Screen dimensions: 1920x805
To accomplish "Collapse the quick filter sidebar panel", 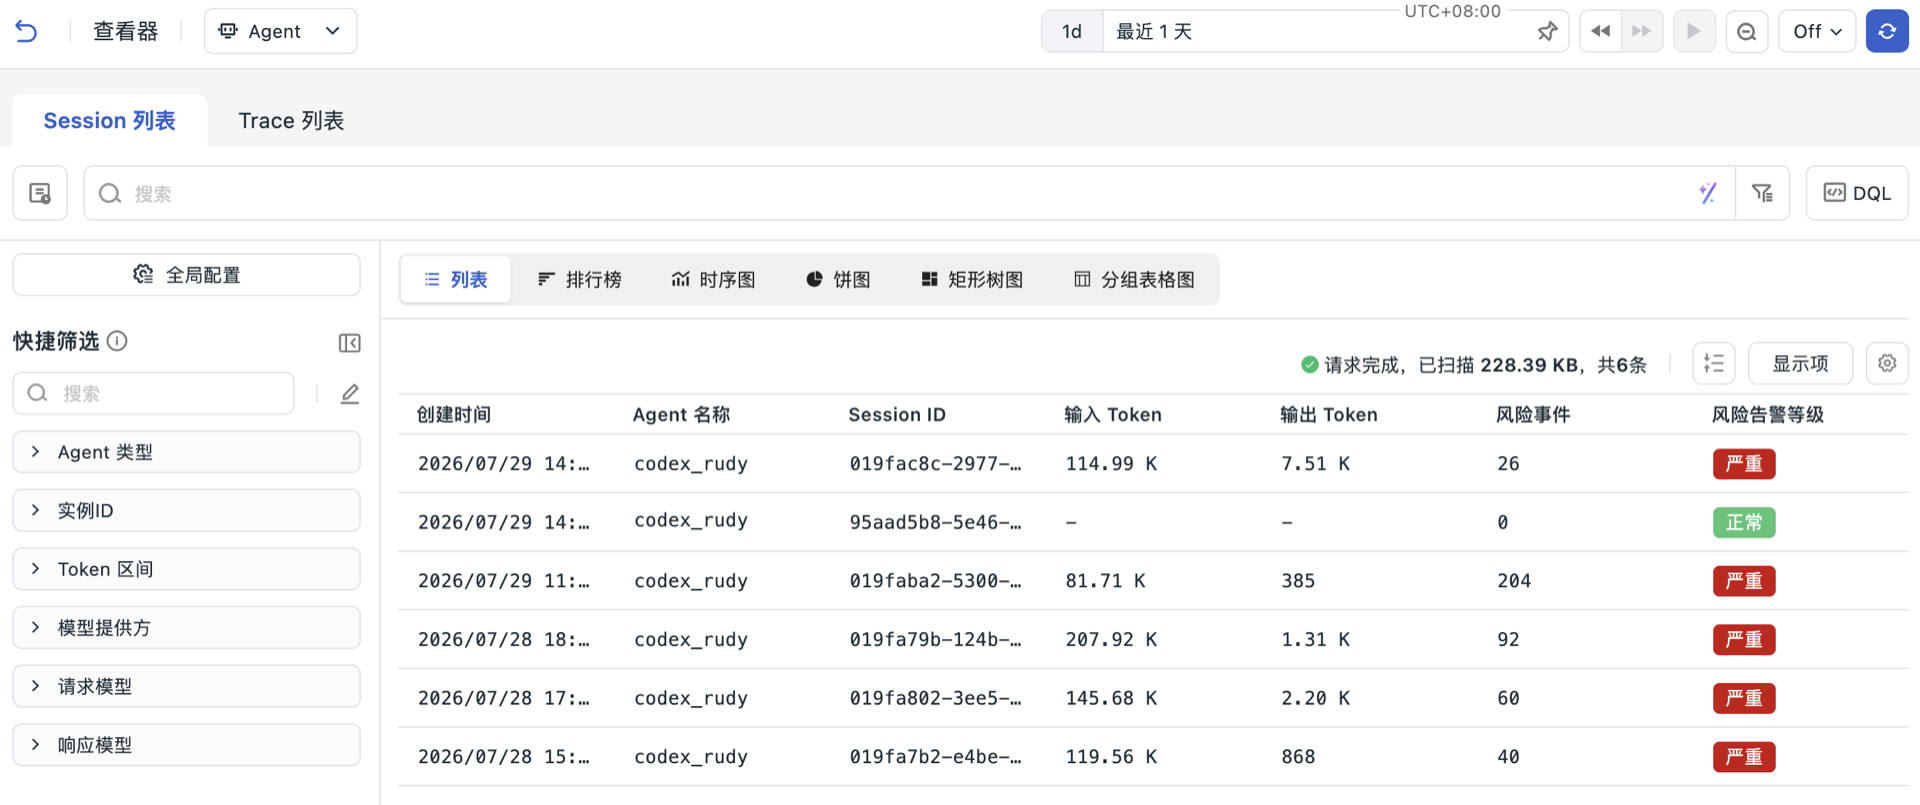I will tap(349, 343).
